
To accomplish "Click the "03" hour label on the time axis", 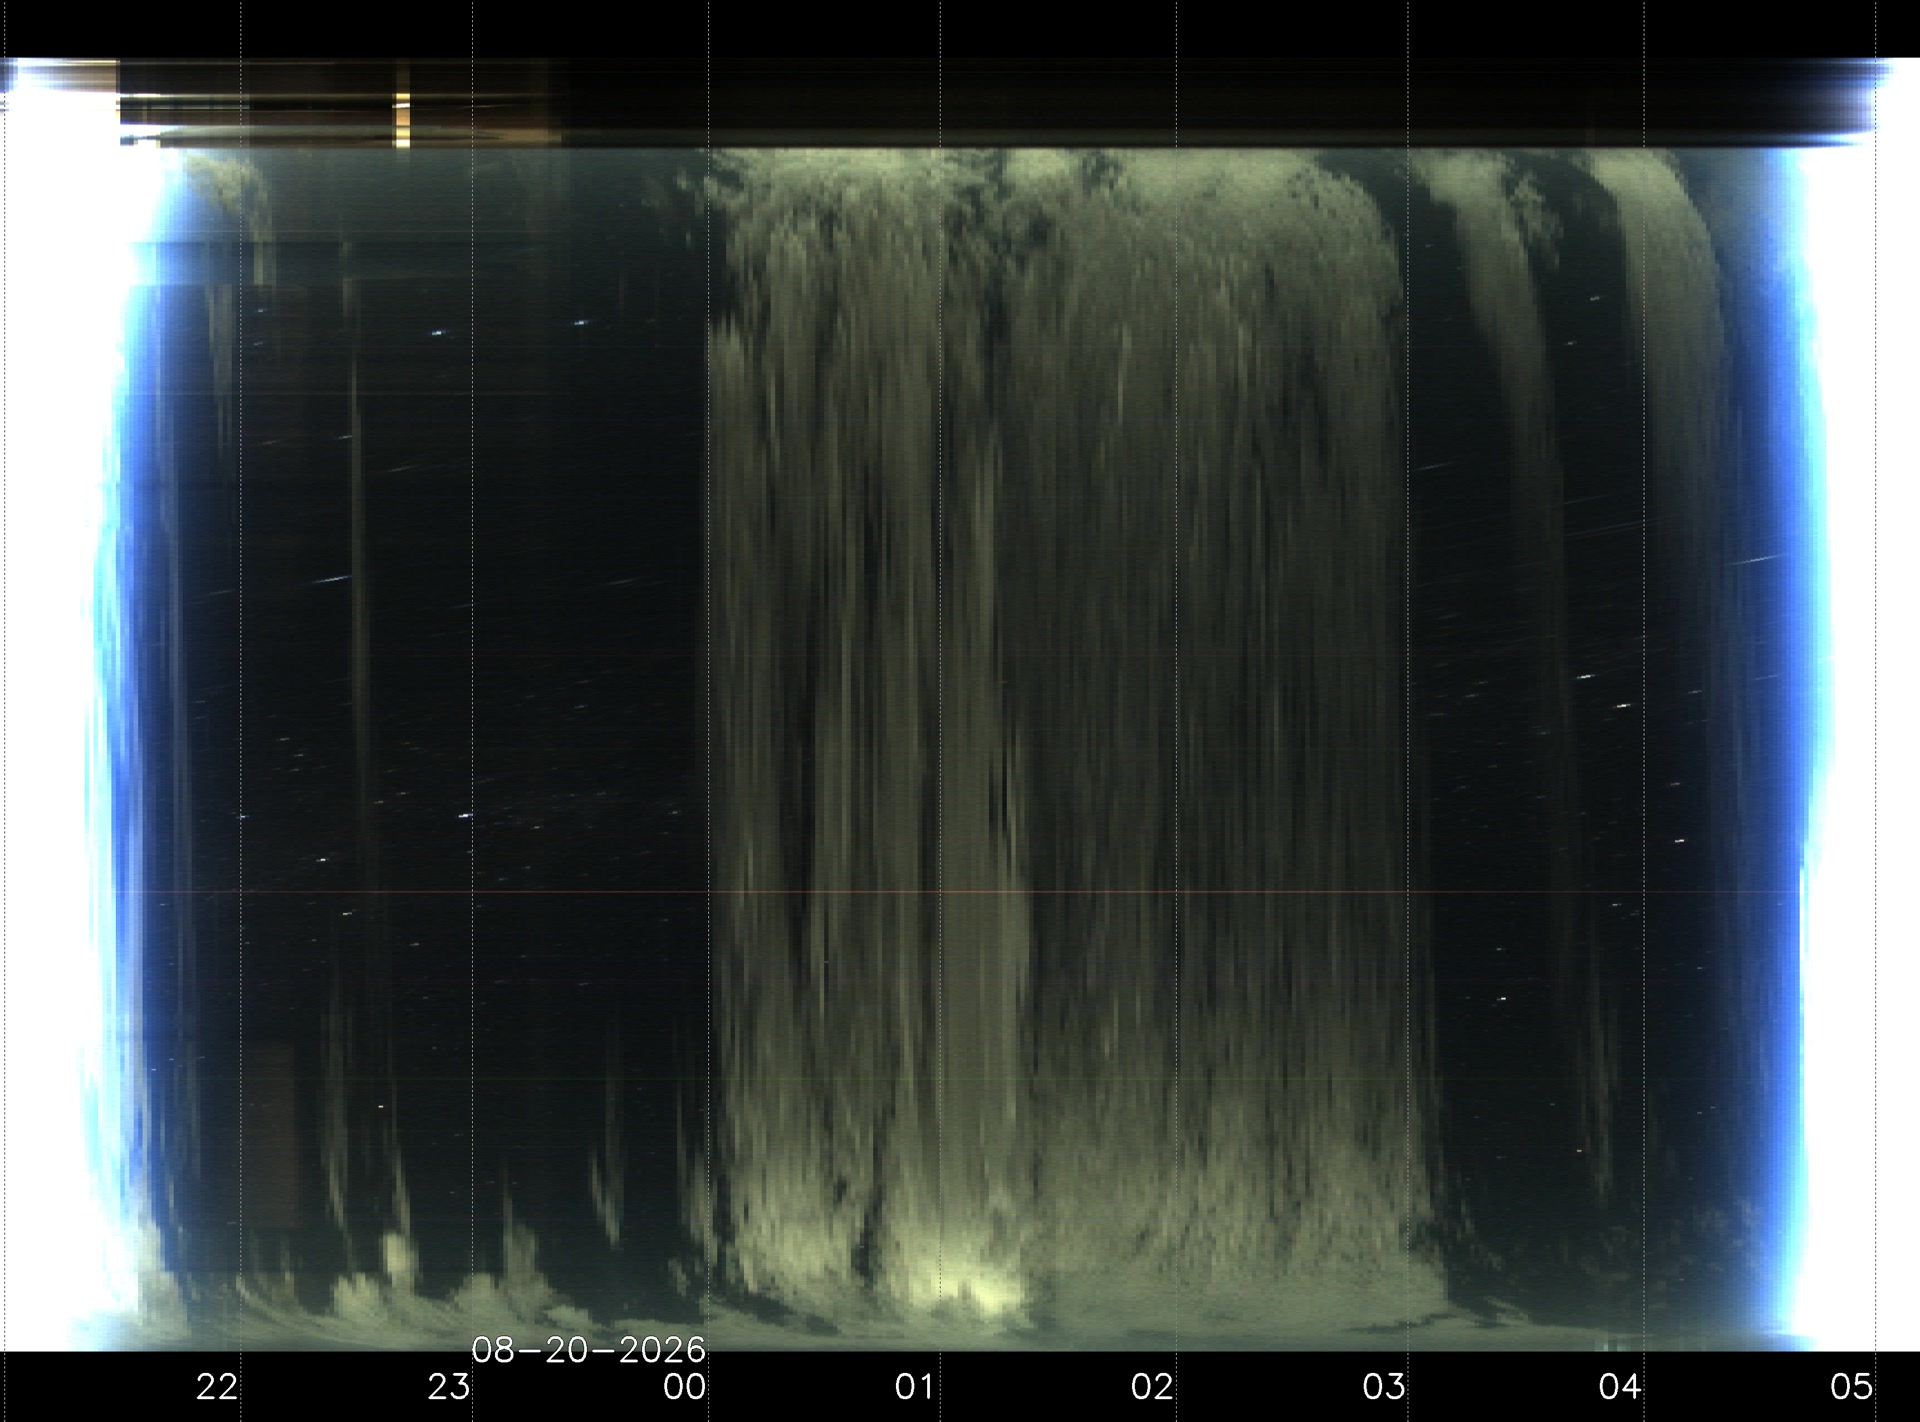I will (x=1385, y=1386).
